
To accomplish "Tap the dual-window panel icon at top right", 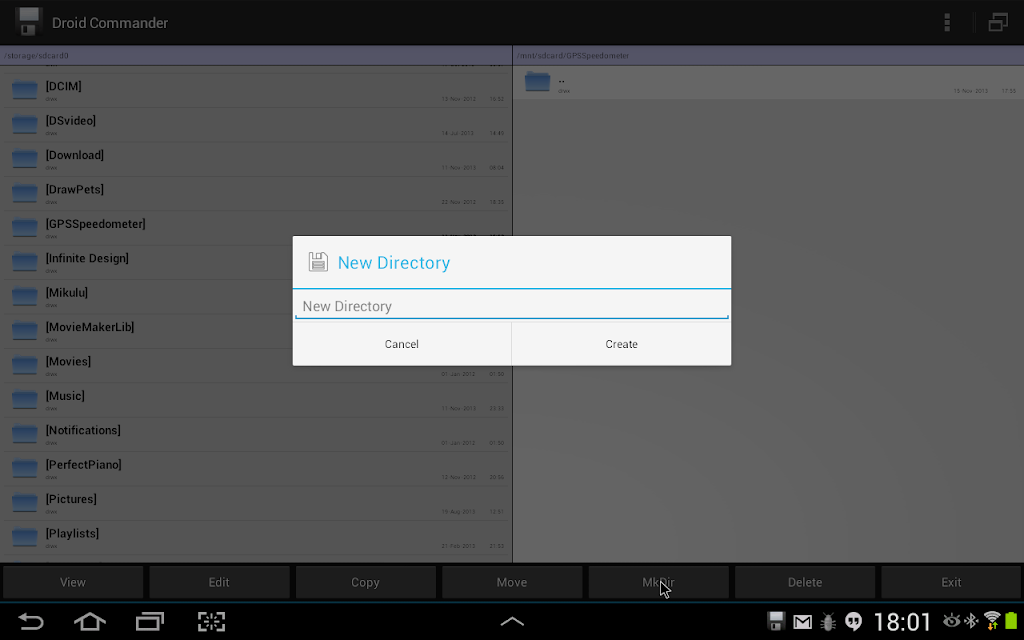I will click(998, 23).
